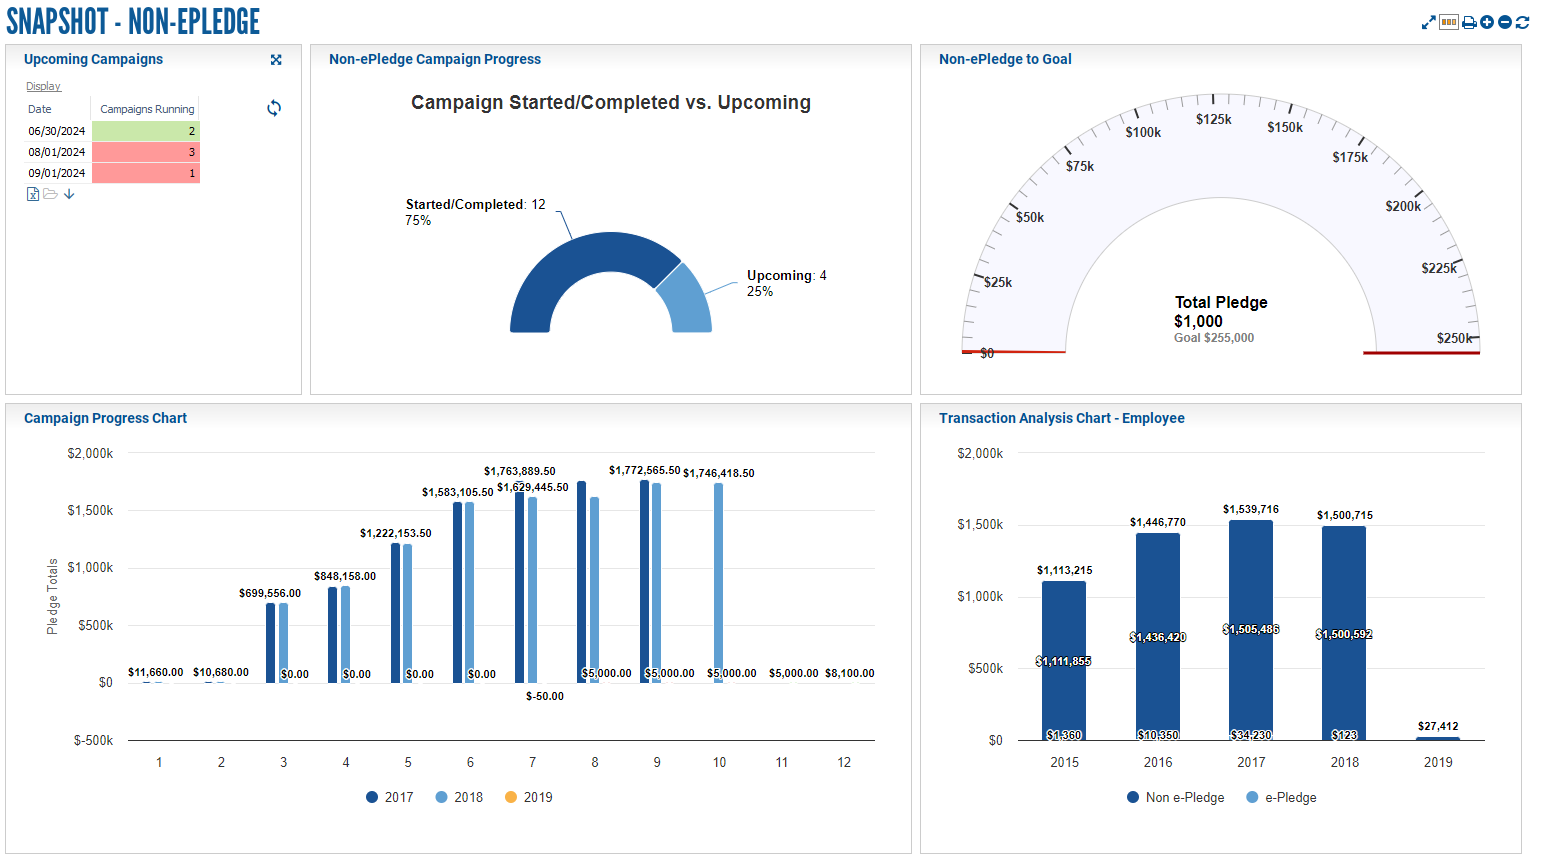Click the $848,158.00 data label
Viewport: 1542px width, 862px height.
pyautogui.click(x=345, y=576)
